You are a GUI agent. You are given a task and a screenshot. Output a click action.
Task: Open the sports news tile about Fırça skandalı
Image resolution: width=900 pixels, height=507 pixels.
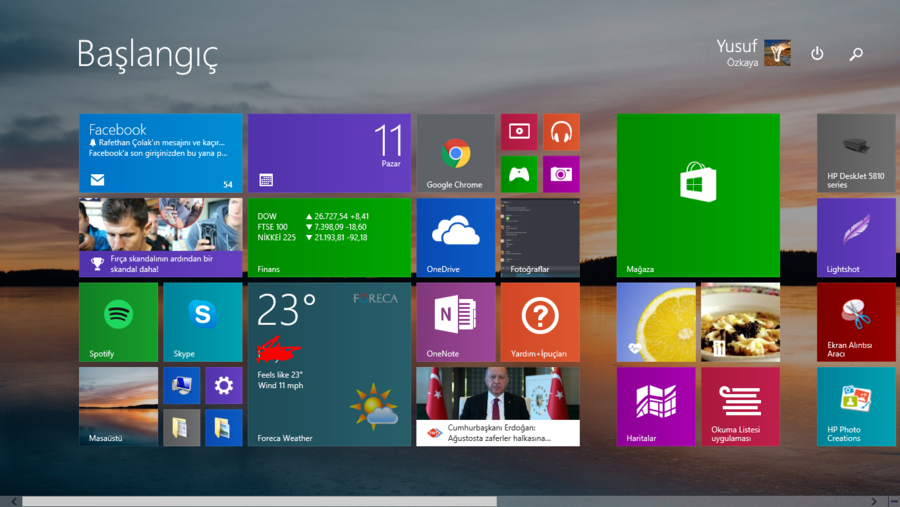tap(161, 238)
